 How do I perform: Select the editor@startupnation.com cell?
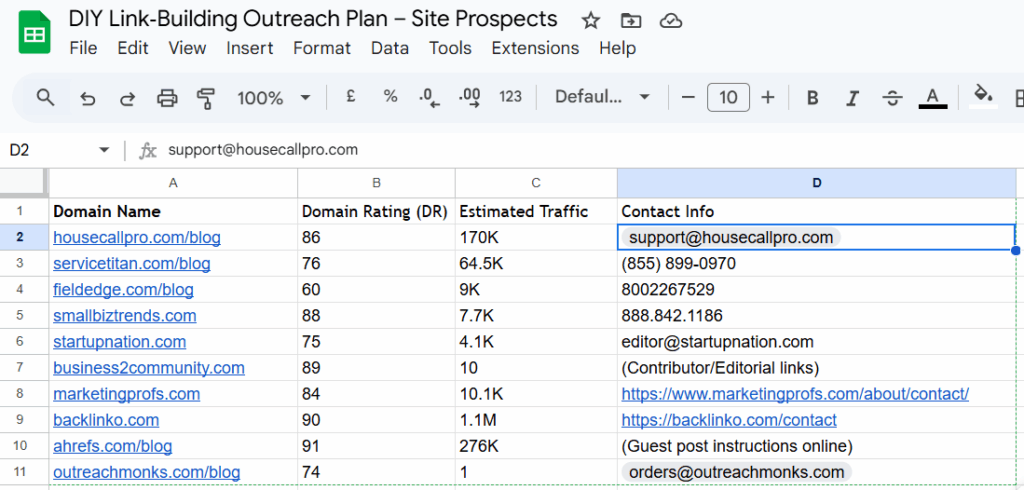pyautogui.click(x=817, y=342)
